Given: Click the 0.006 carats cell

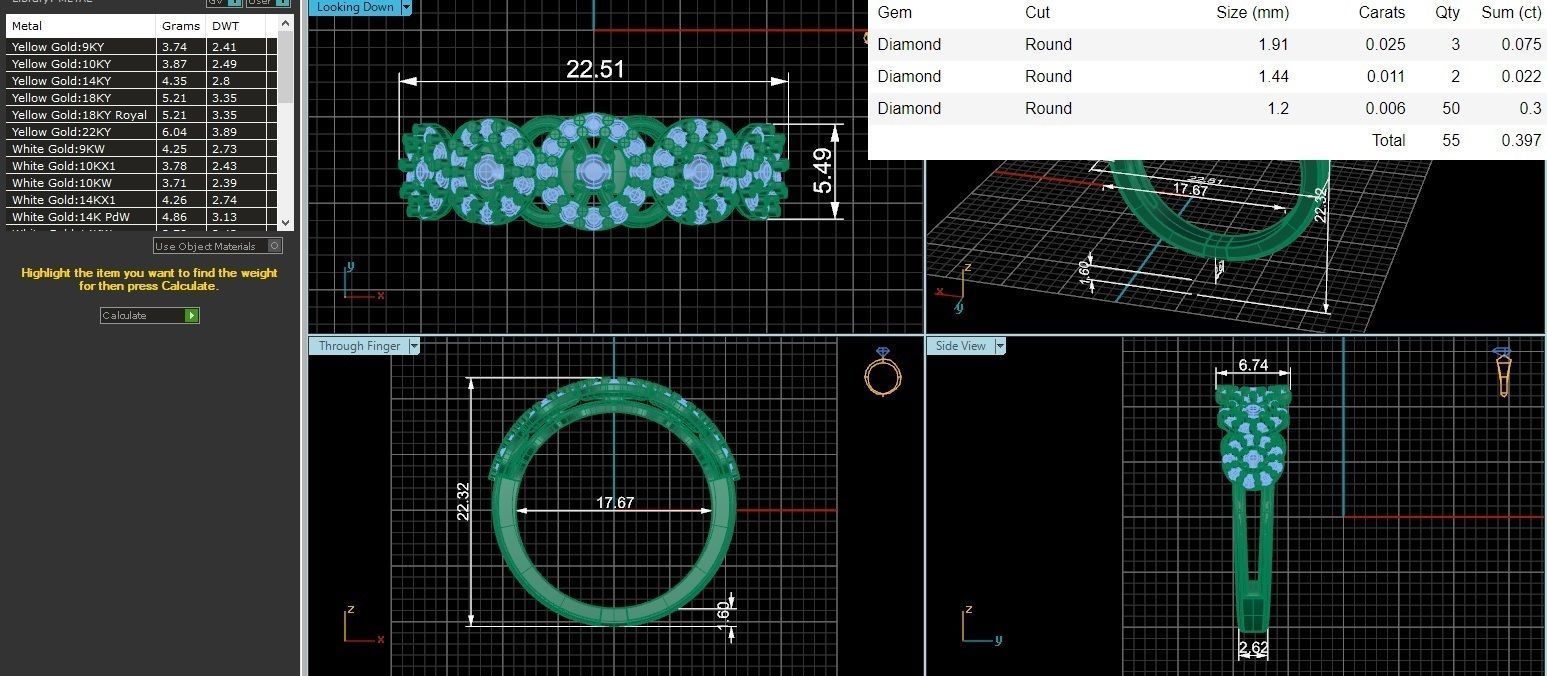Looking at the screenshot, I should coord(1385,108).
